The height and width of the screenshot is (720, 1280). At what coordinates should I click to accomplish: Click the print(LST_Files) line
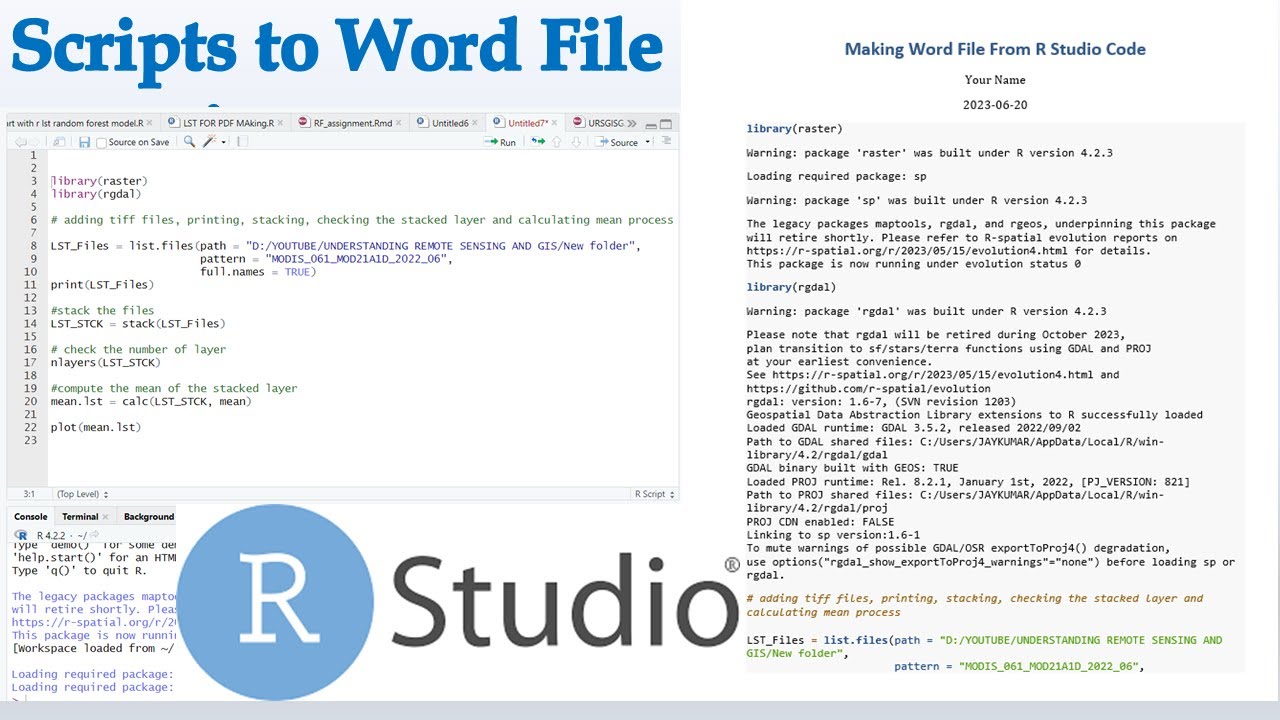[103, 285]
